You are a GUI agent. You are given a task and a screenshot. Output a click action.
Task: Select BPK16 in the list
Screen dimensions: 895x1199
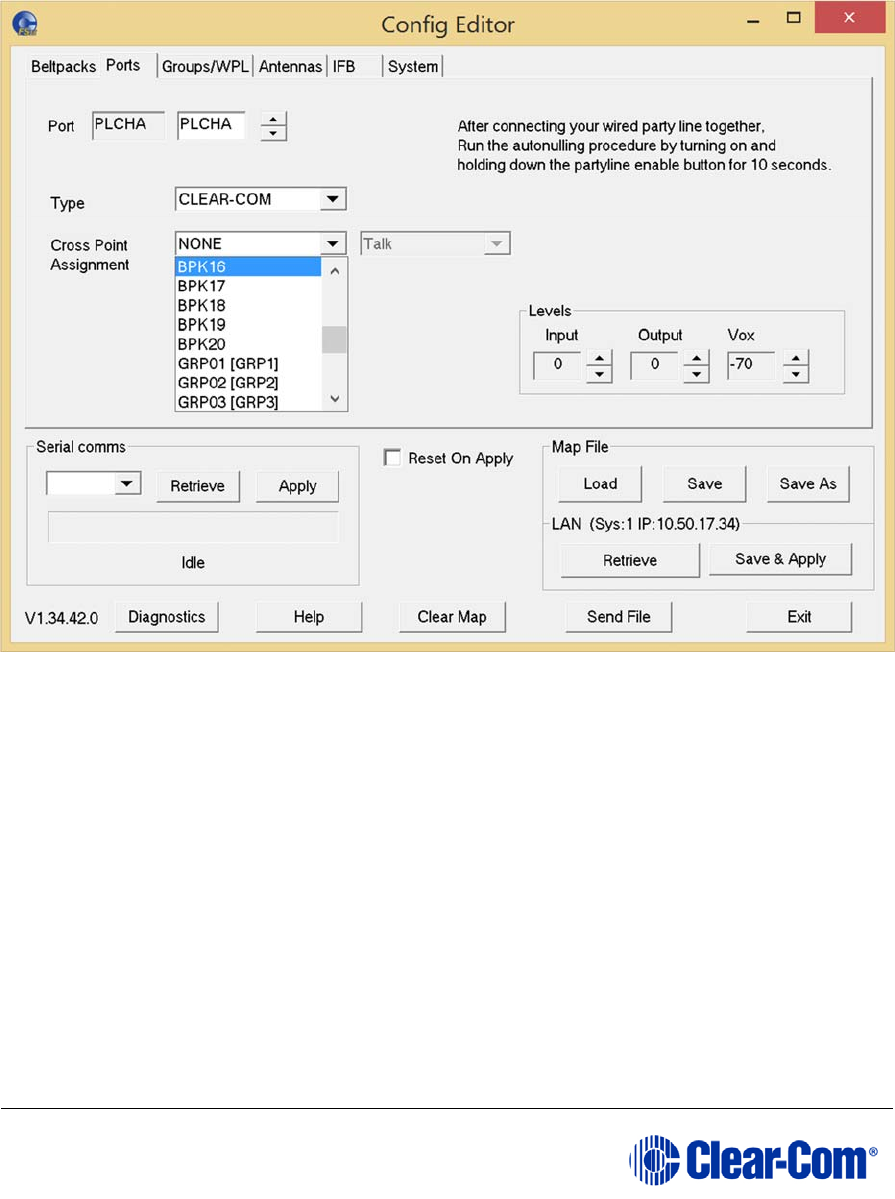pos(248,266)
